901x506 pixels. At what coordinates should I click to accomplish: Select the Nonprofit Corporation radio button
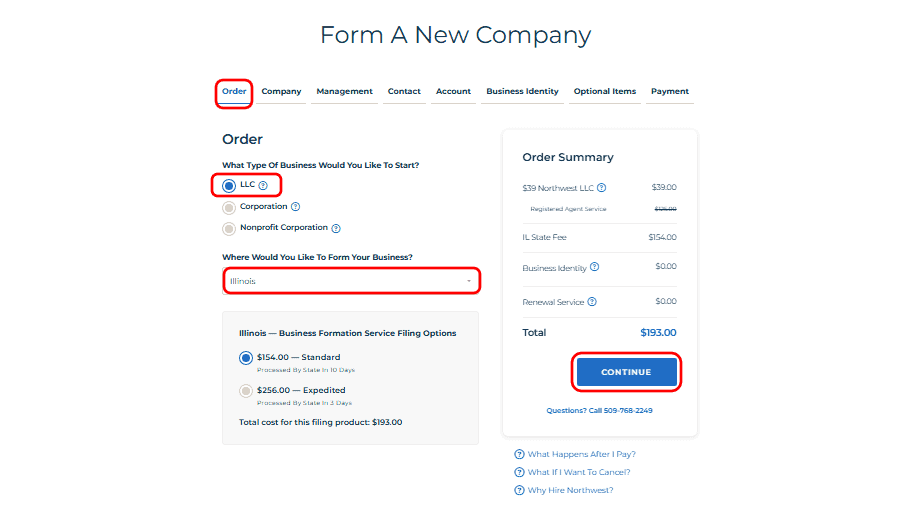click(229, 228)
